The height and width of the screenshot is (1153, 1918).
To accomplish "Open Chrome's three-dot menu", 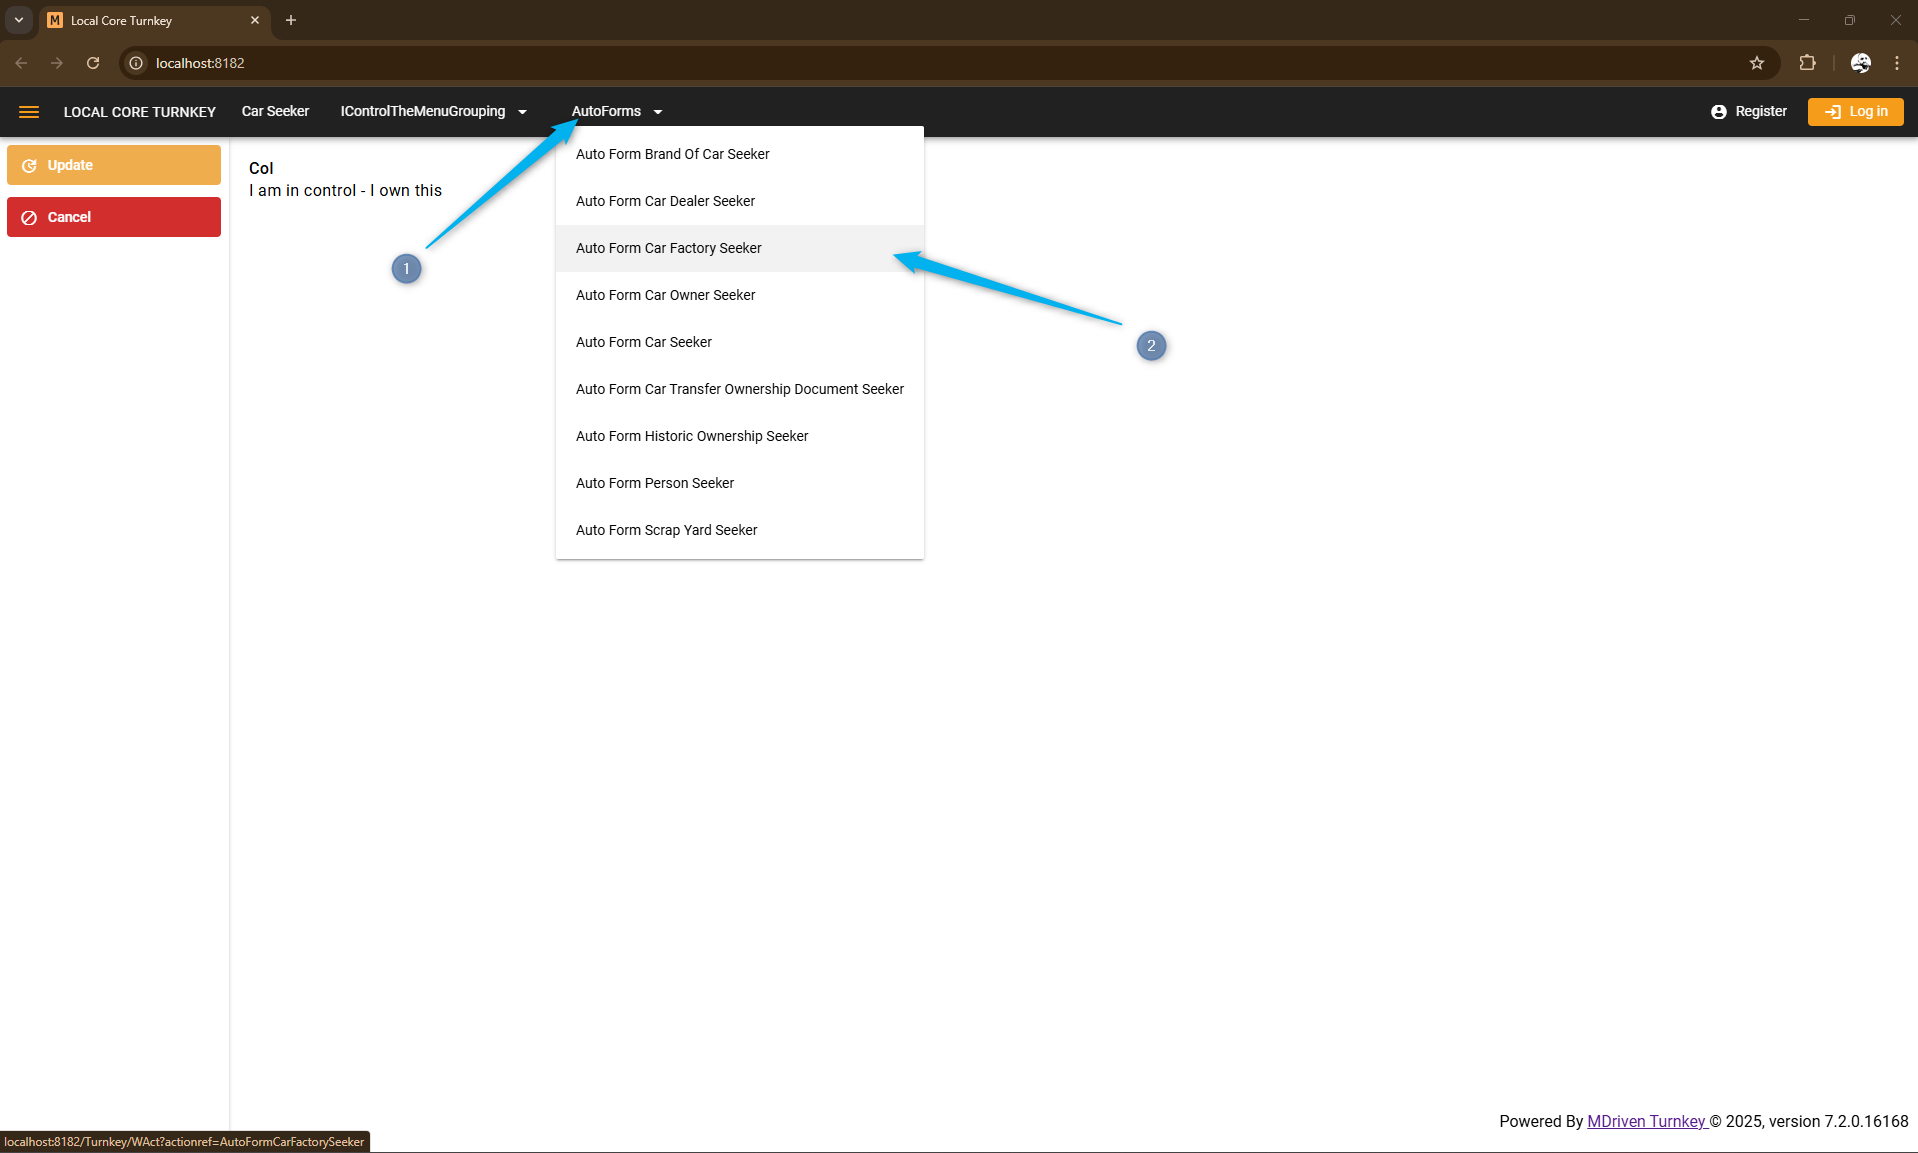I will [1896, 63].
